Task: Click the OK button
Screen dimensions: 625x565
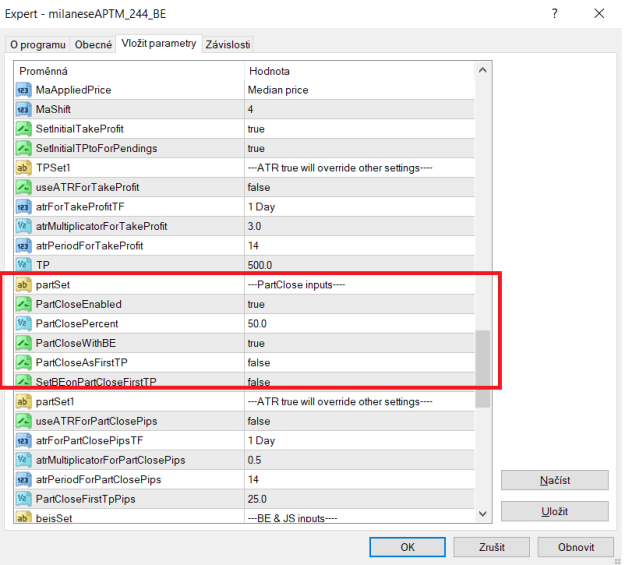Action: tap(407, 547)
